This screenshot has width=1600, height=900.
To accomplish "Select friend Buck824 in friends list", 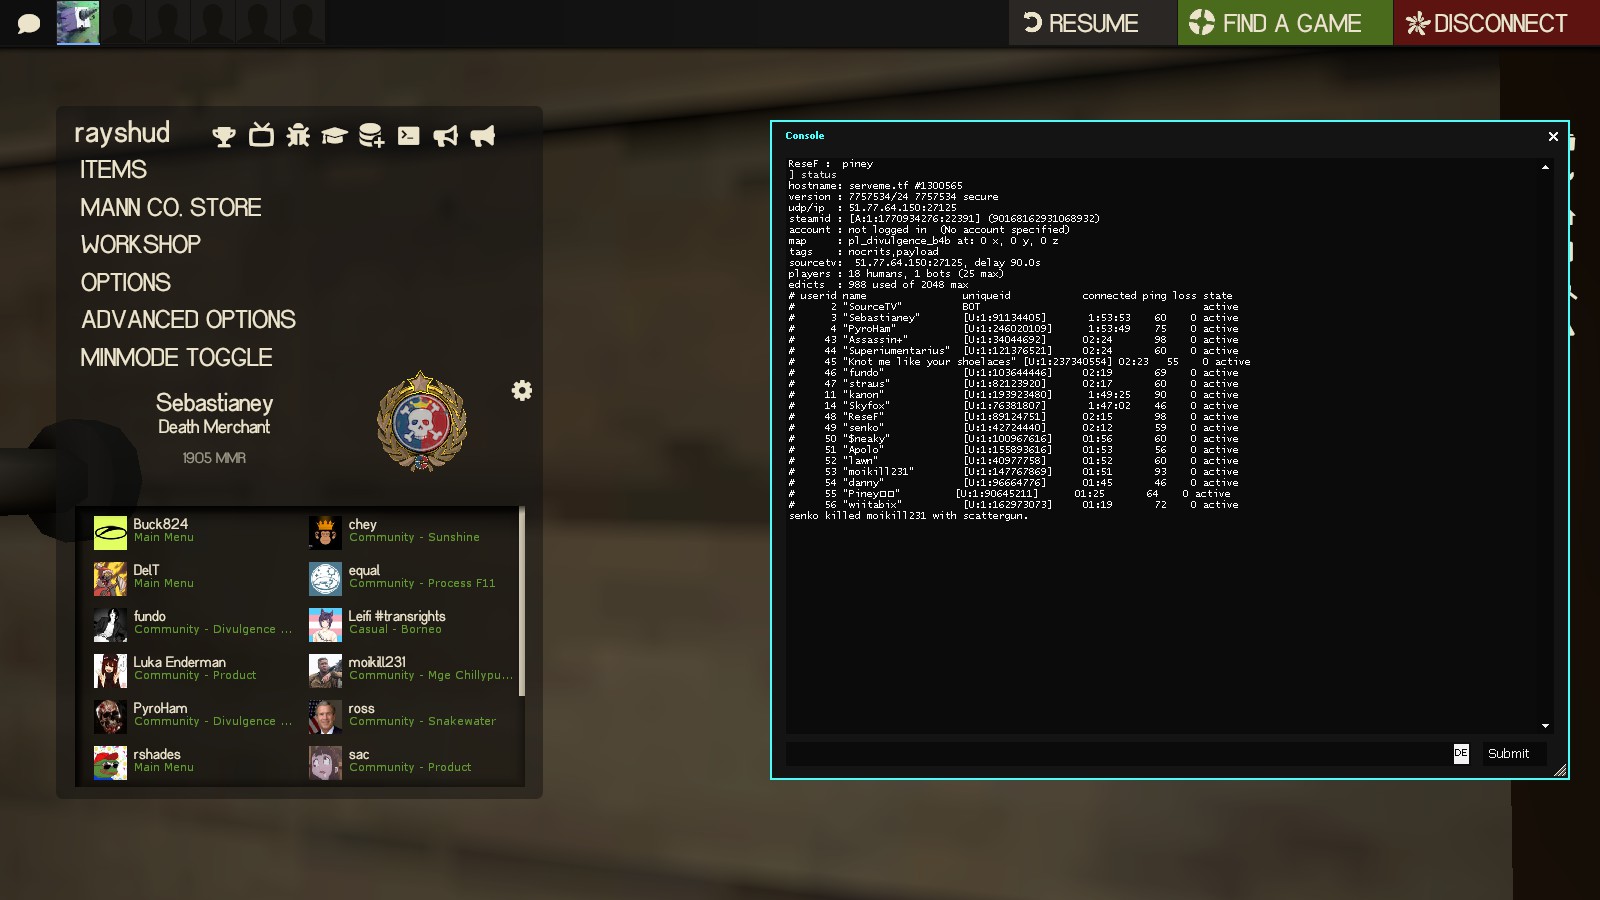I will tap(193, 533).
